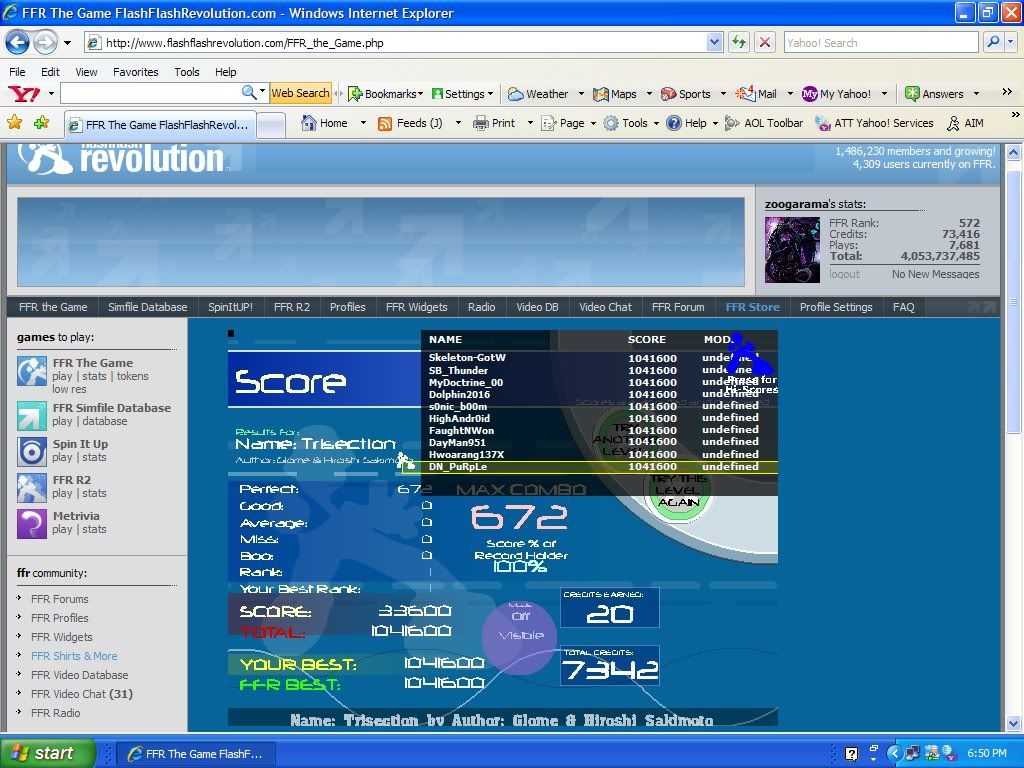The width and height of the screenshot is (1024, 768).
Task: Click the Windows start button
Action: coord(46,753)
